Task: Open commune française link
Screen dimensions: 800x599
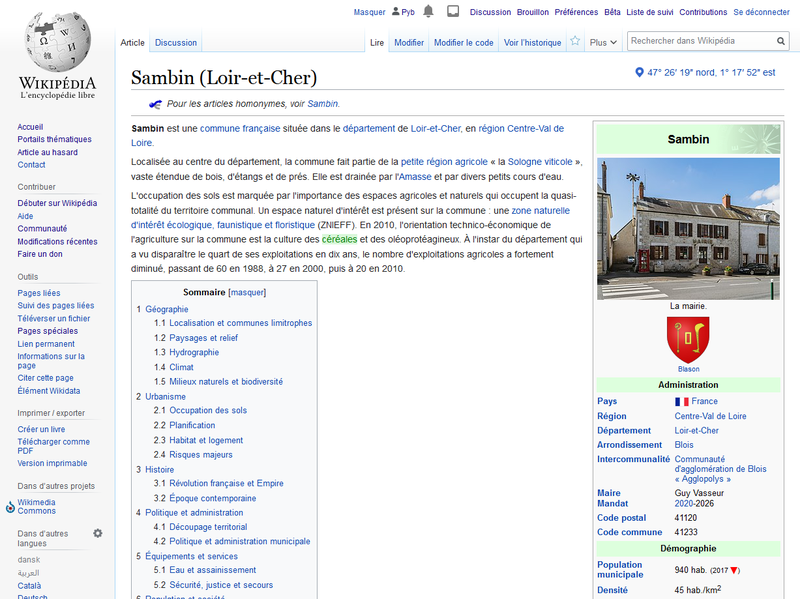Action: 240,129
